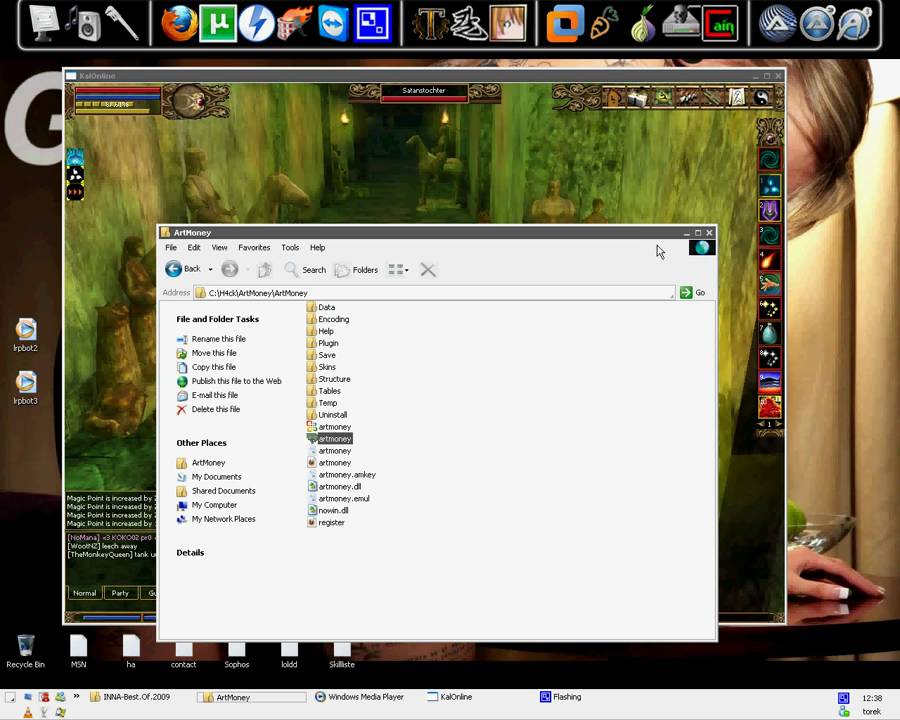Click the anime face dock icon
Image resolution: width=900 pixels, height=720 pixels.
(x=509, y=24)
